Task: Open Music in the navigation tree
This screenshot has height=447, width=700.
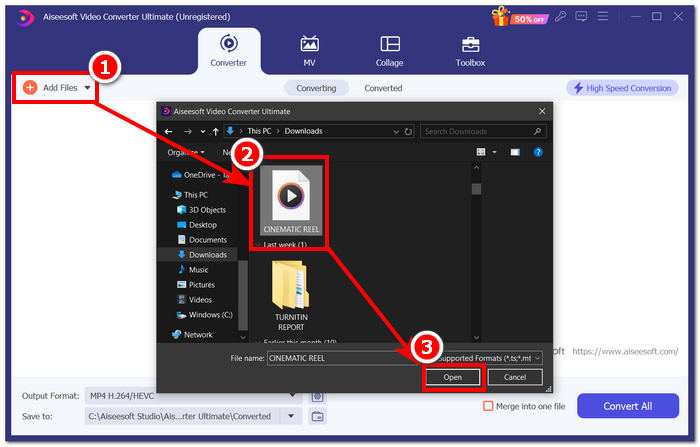Action: [x=193, y=270]
